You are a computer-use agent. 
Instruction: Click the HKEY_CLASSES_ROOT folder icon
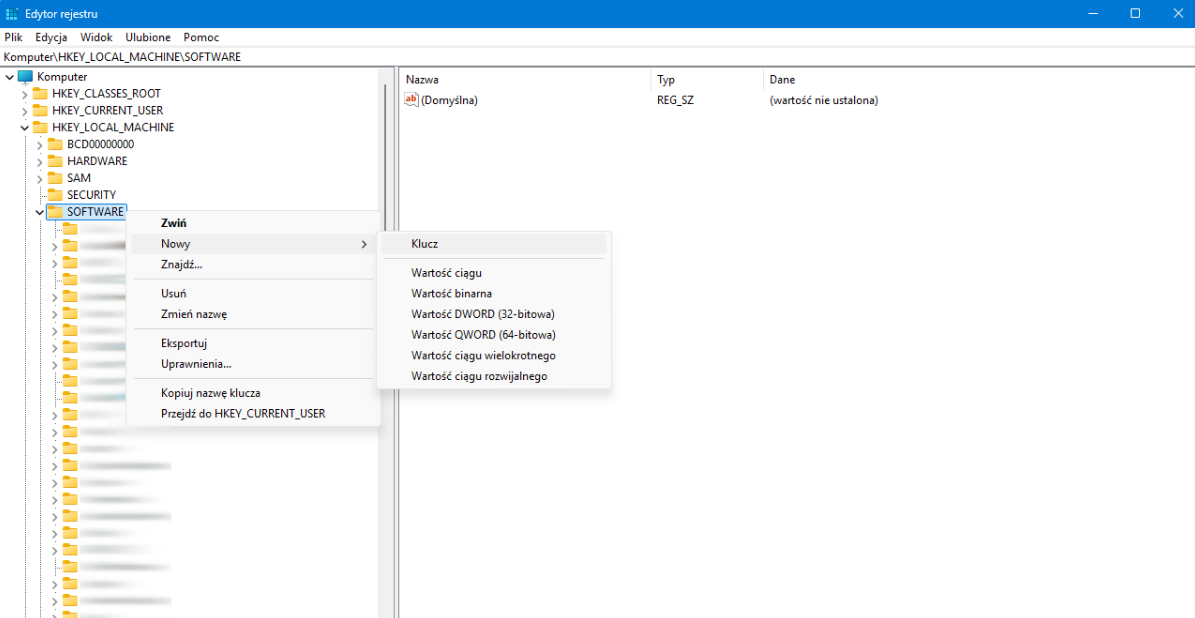click(x=40, y=94)
